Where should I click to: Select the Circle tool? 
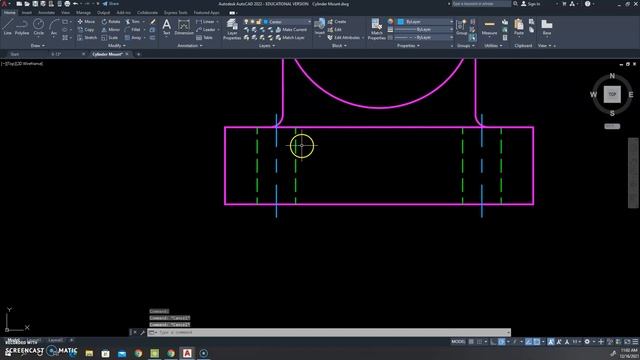click(38, 27)
